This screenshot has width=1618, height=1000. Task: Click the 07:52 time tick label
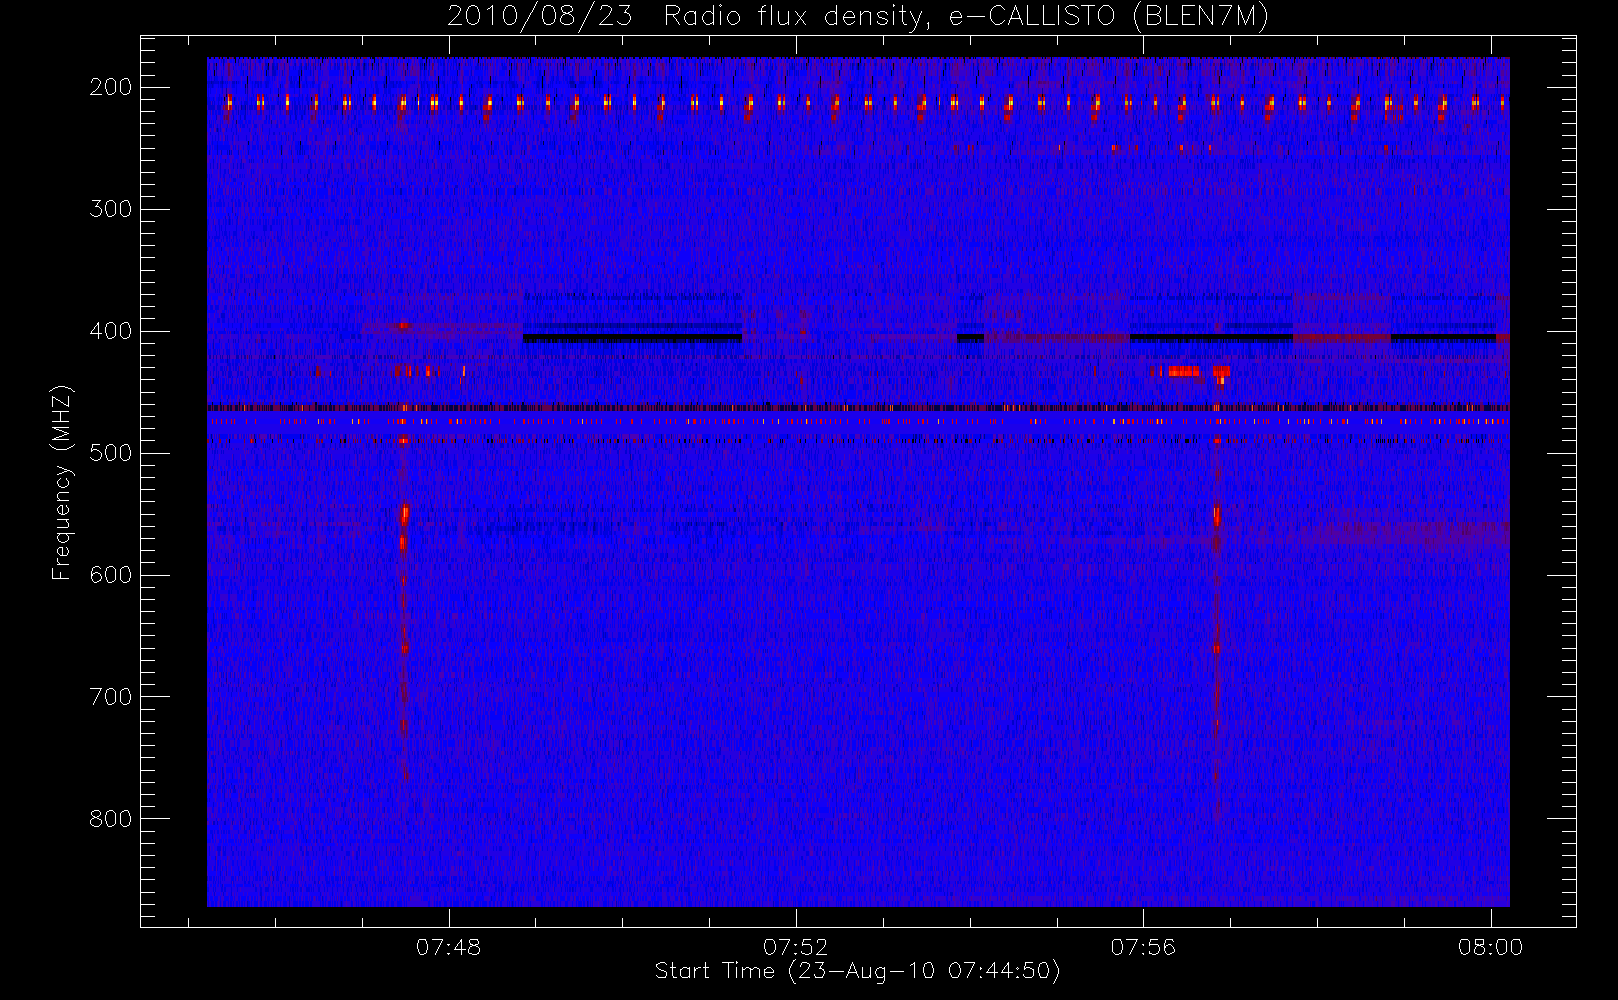(x=796, y=947)
